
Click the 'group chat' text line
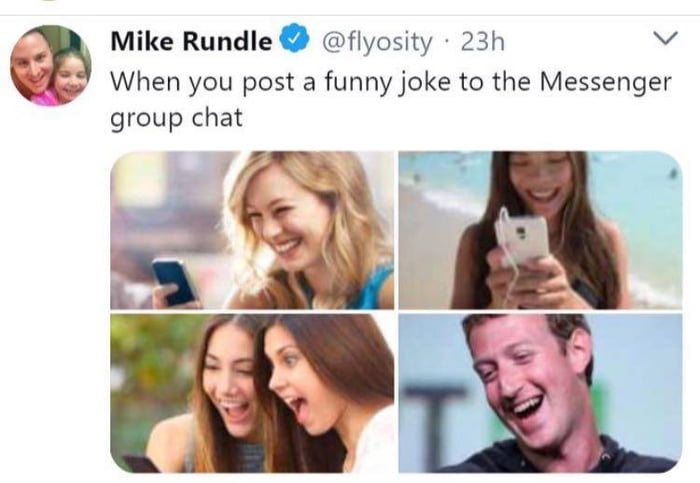tap(176, 118)
